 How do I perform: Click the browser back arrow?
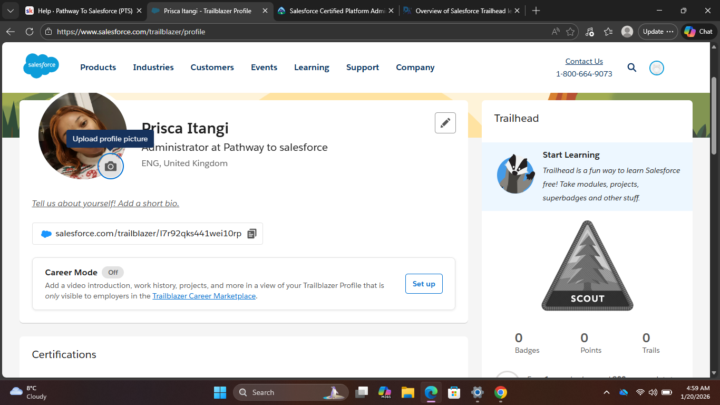coord(10,32)
